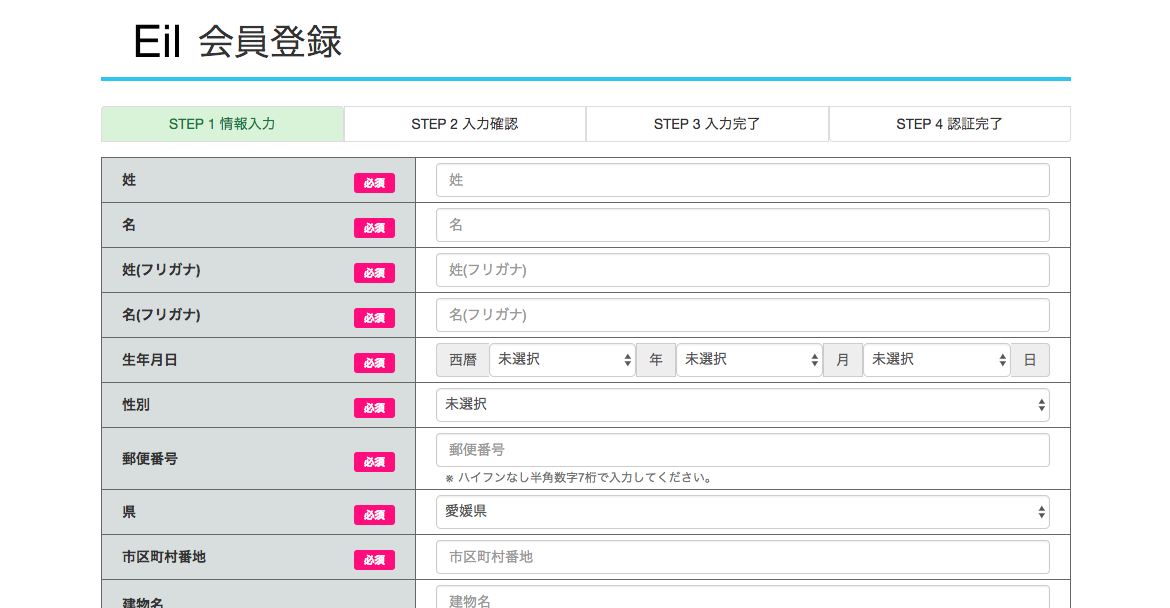Click the 名 (first name) input field
The width and height of the screenshot is (1170, 608).
click(x=742, y=225)
